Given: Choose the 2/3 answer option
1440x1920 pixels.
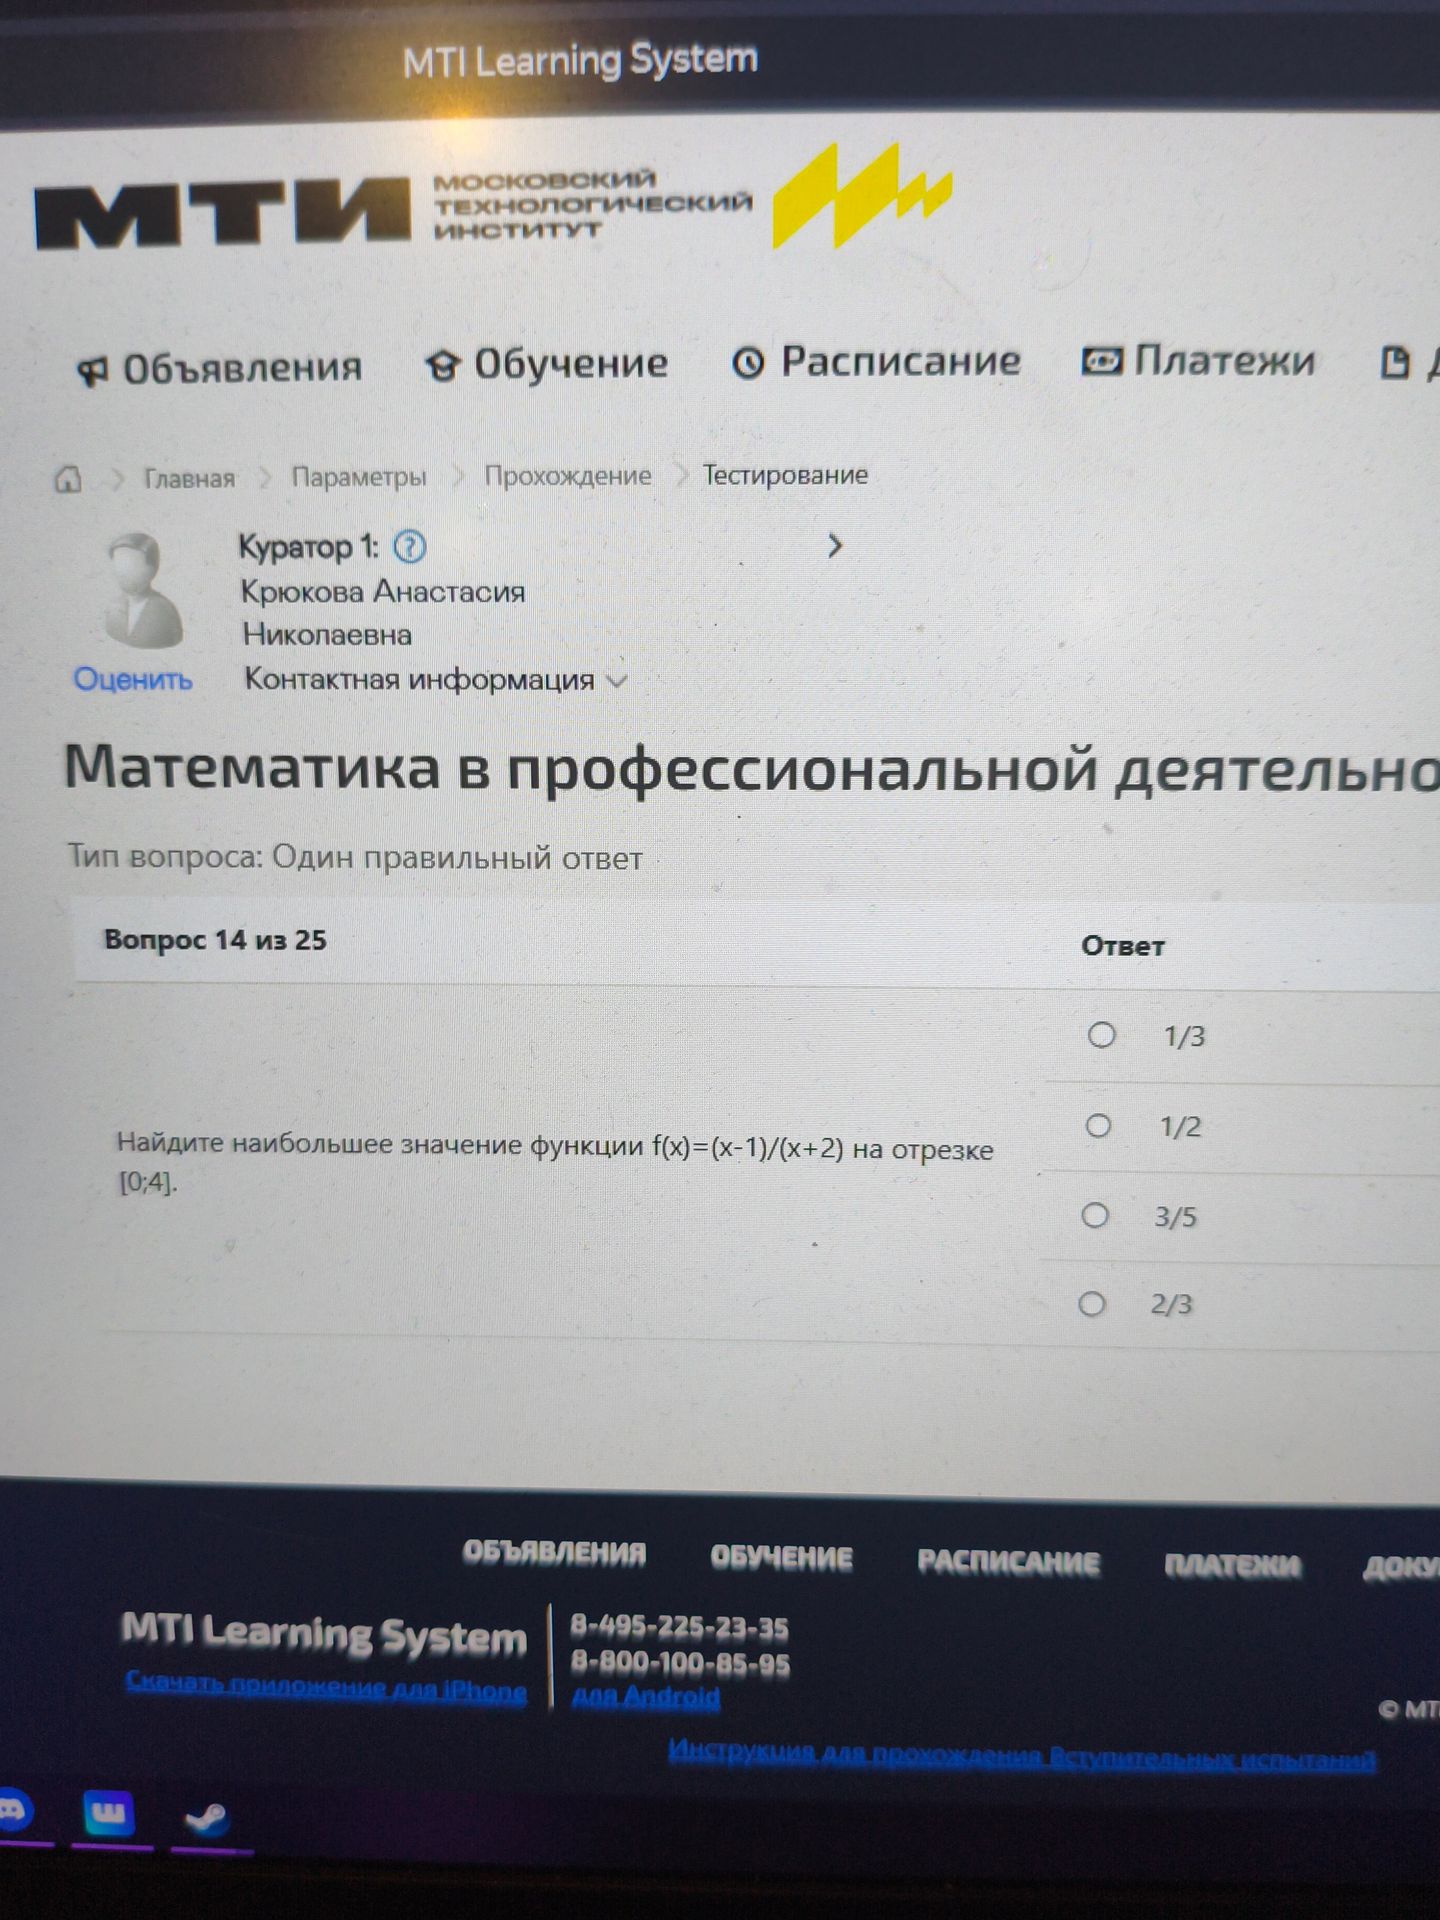Looking at the screenshot, I should pyautogui.click(x=1092, y=1304).
